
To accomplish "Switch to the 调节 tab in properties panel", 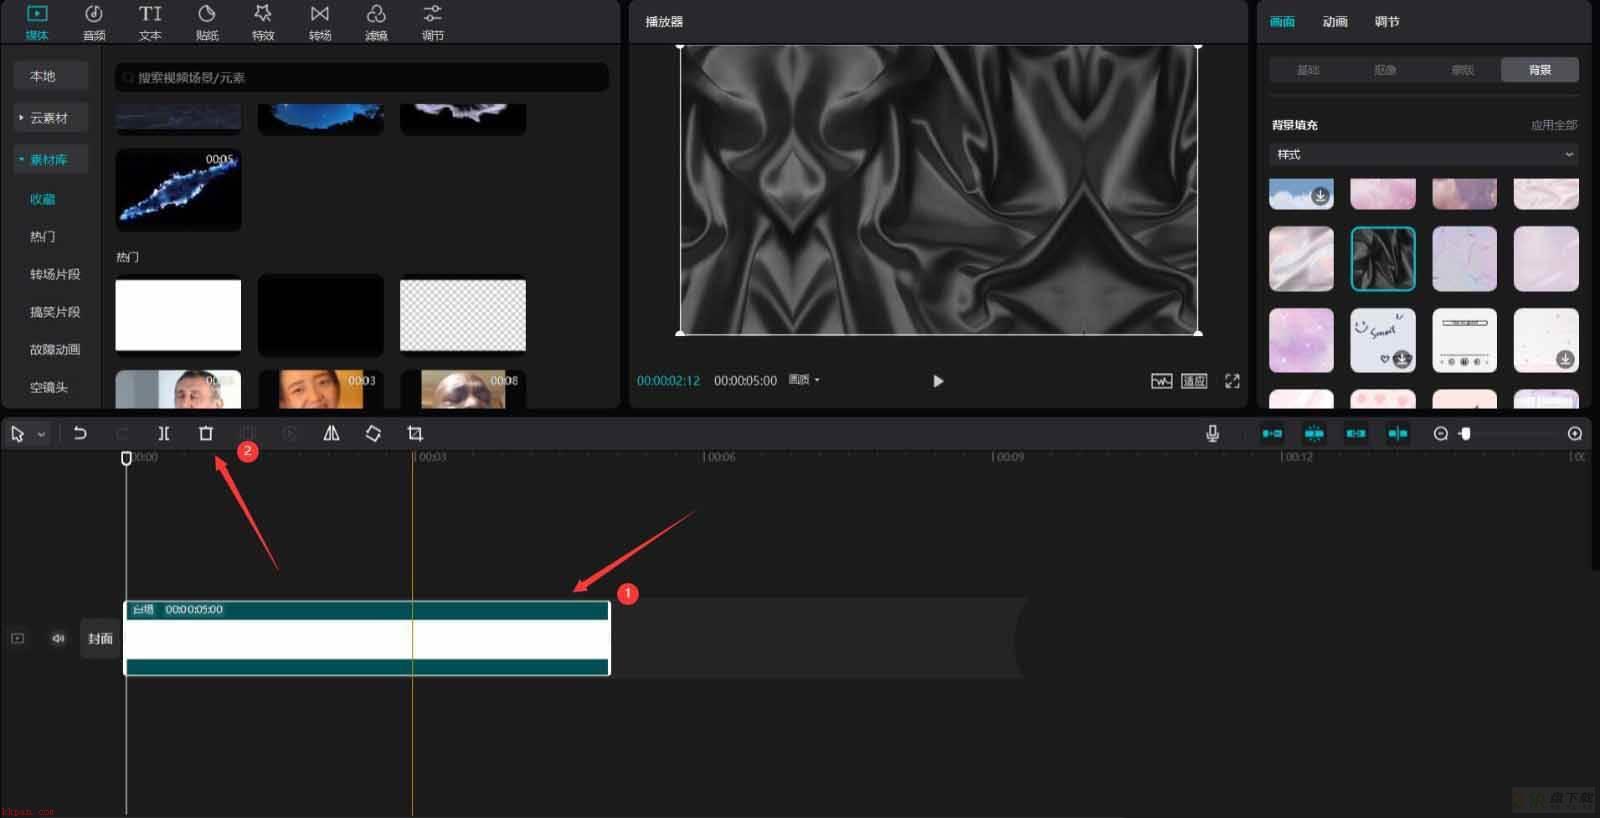I will (x=1387, y=22).
